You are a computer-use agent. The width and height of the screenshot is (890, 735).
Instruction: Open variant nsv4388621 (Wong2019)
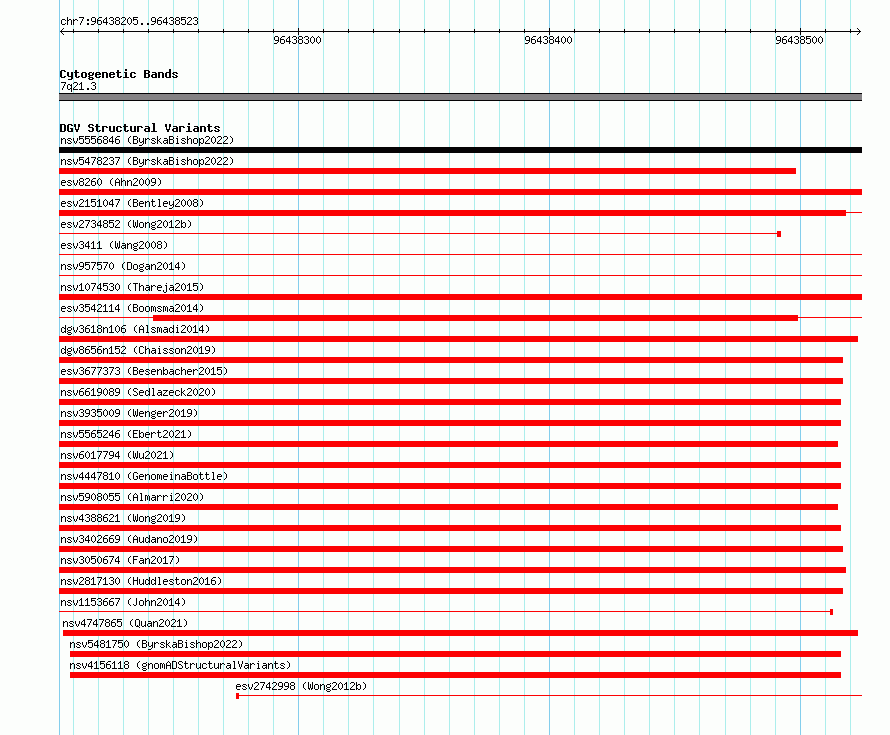pyautogui.click(x=123, y=518)
